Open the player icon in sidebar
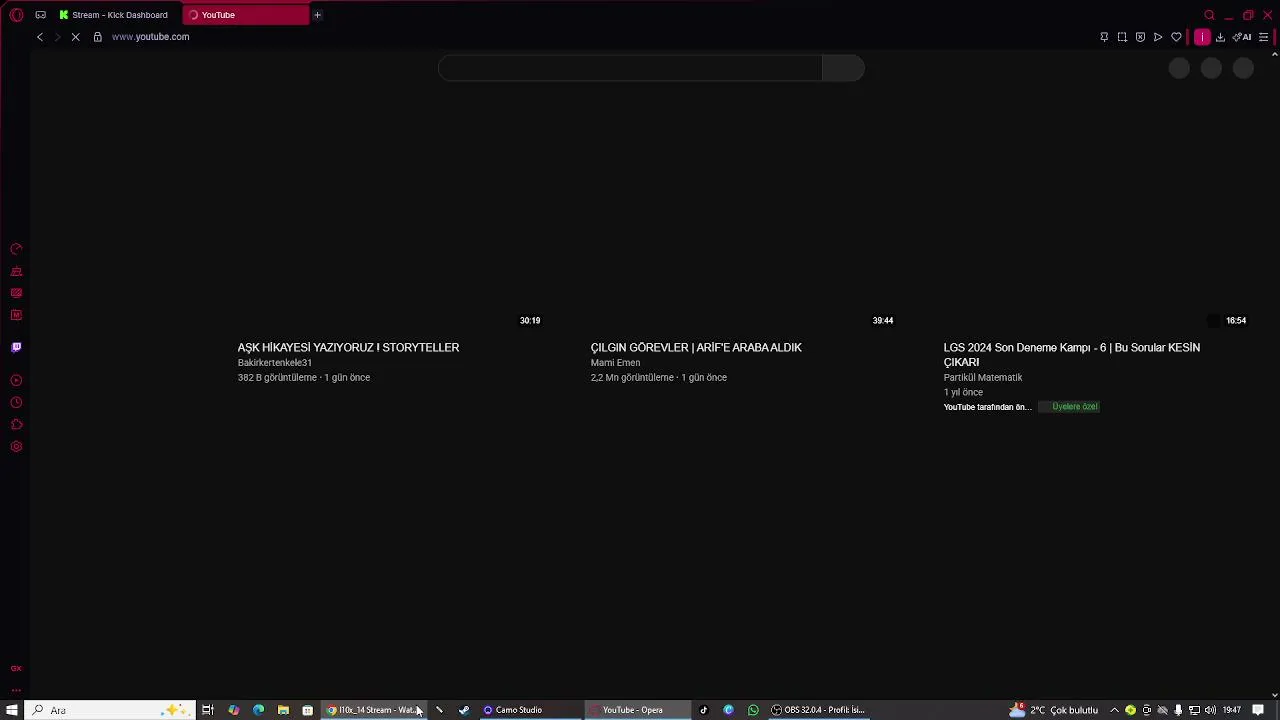 pyautogui.click(x=16, y=380)
